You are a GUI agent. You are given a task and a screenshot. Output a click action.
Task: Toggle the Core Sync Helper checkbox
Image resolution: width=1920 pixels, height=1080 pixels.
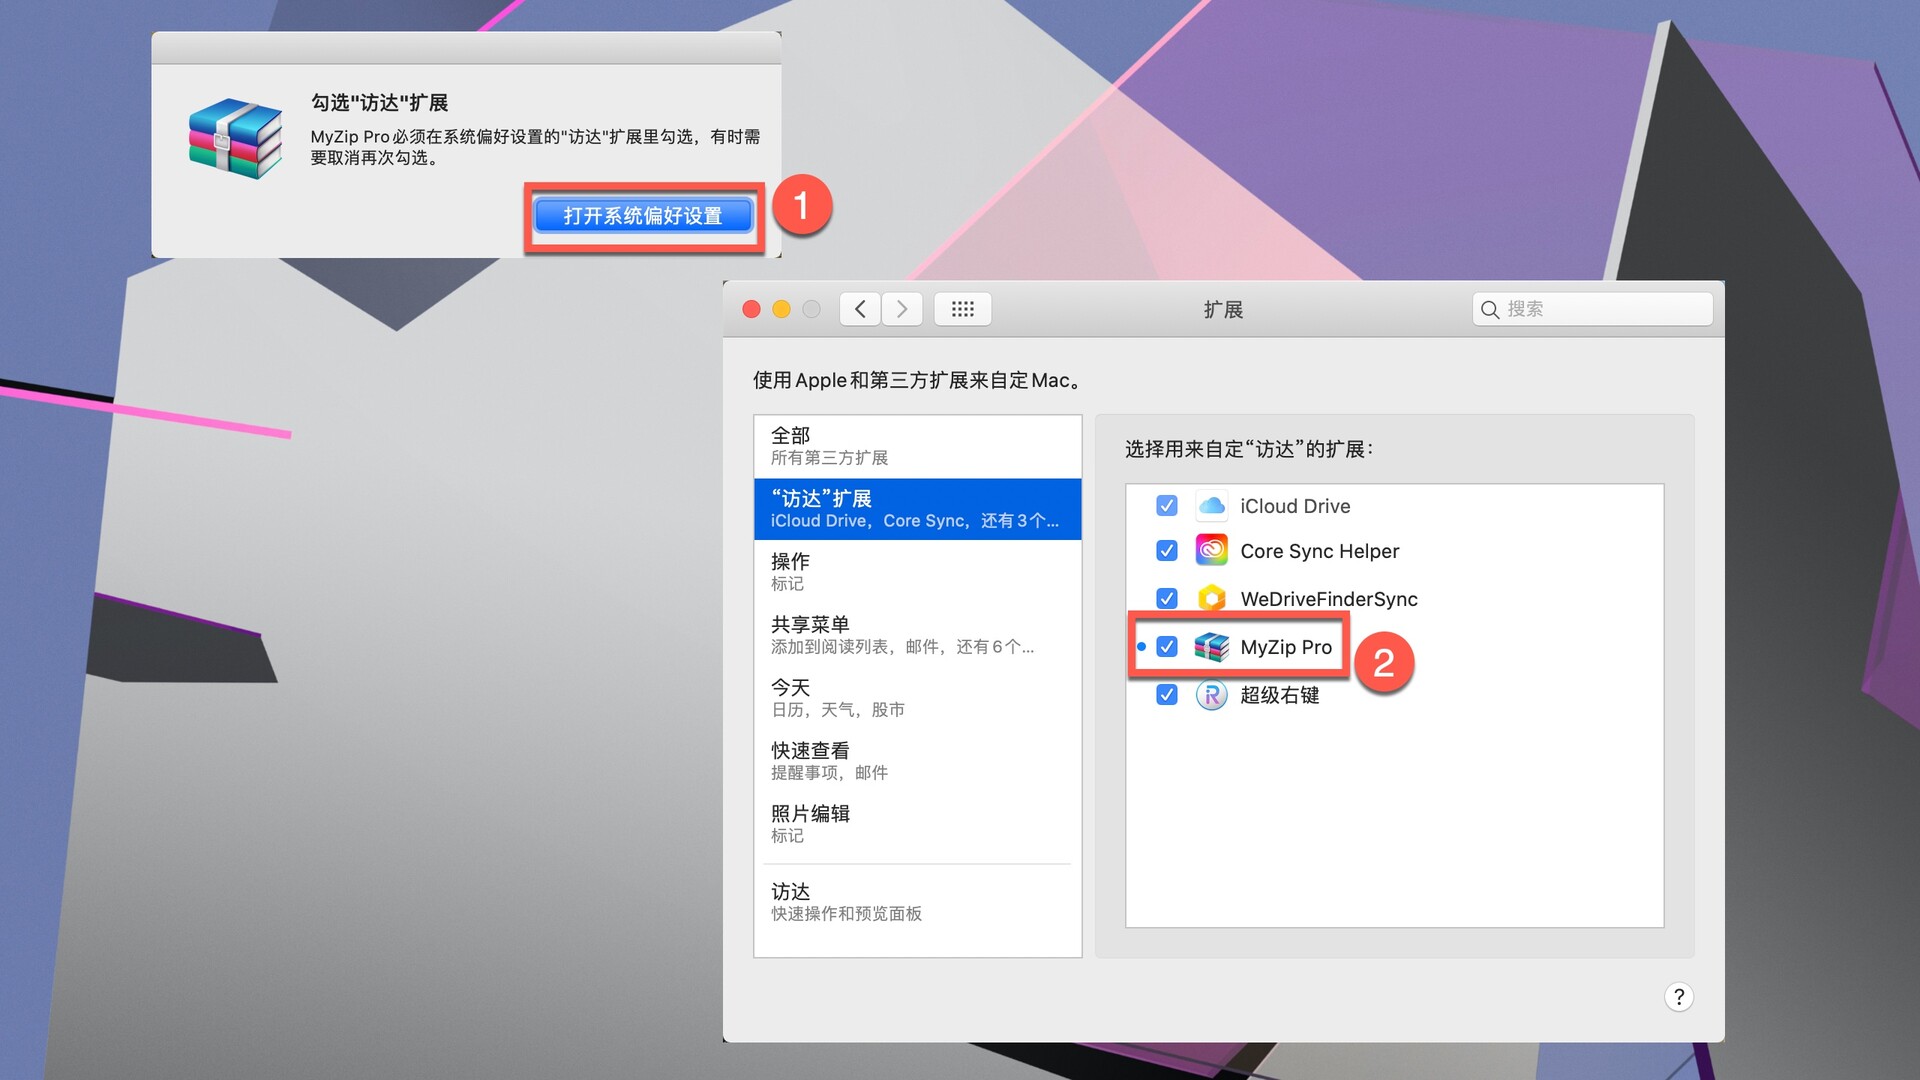tap(1167, 551)
